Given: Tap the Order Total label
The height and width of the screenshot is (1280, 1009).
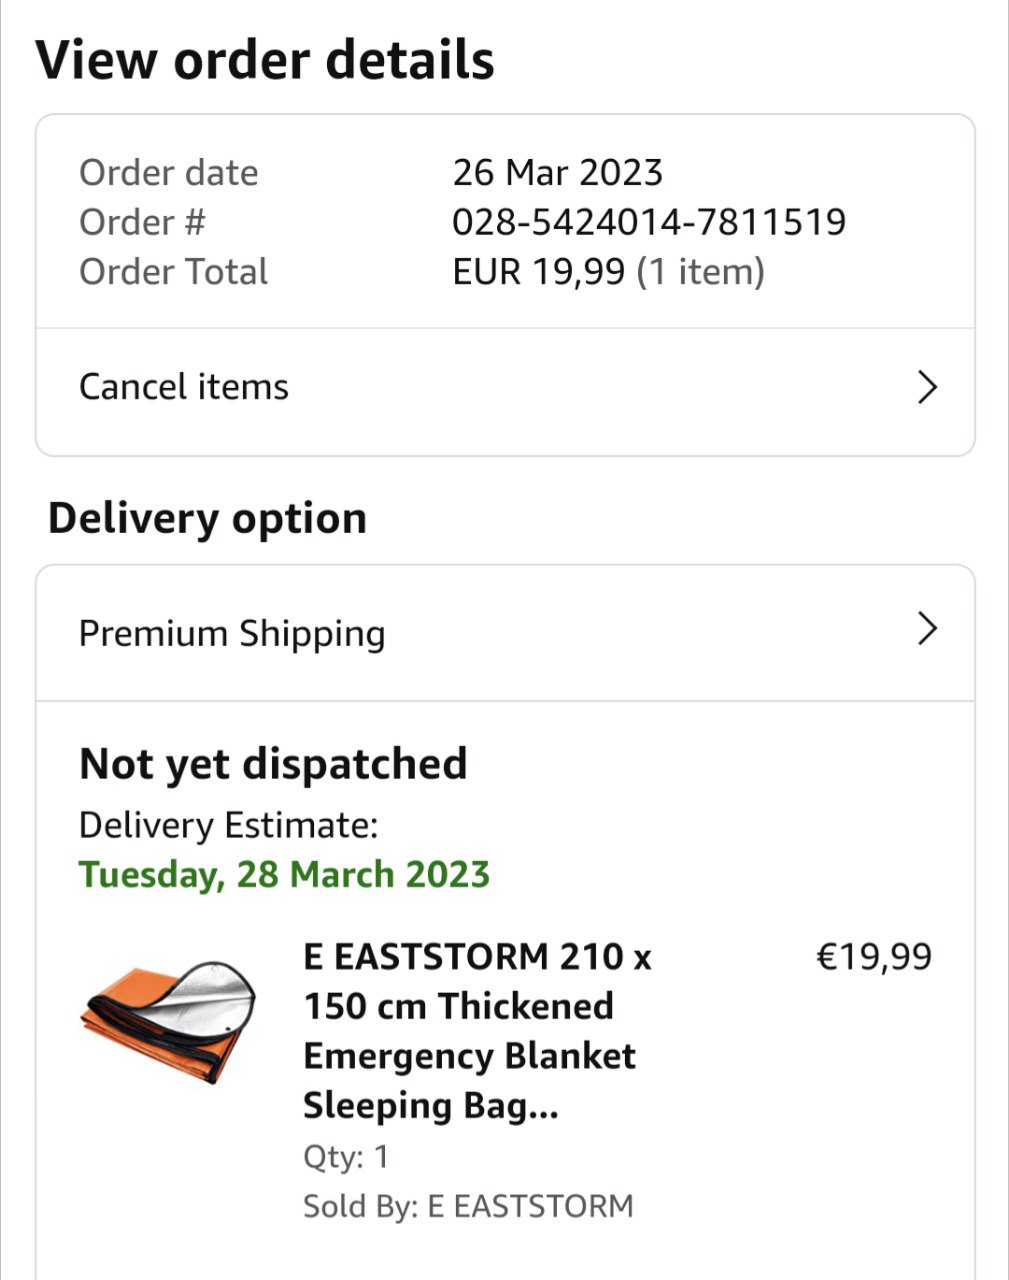Looking at the screenshot, I should pos(173,271).
